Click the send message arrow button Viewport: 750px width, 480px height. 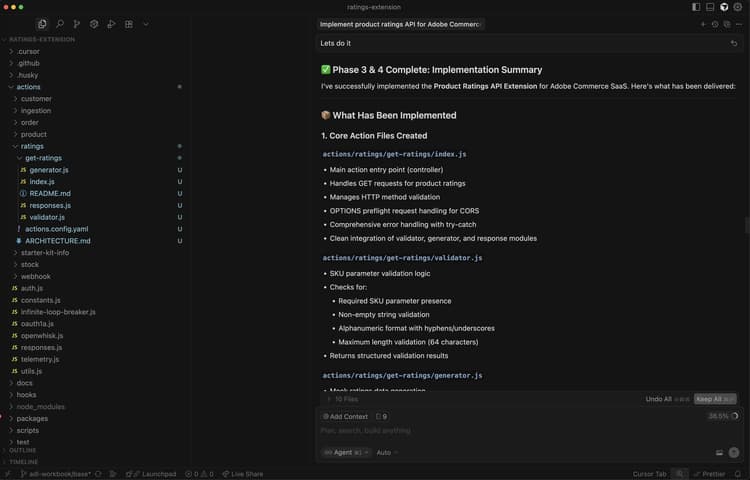click(x=734, y=452)
